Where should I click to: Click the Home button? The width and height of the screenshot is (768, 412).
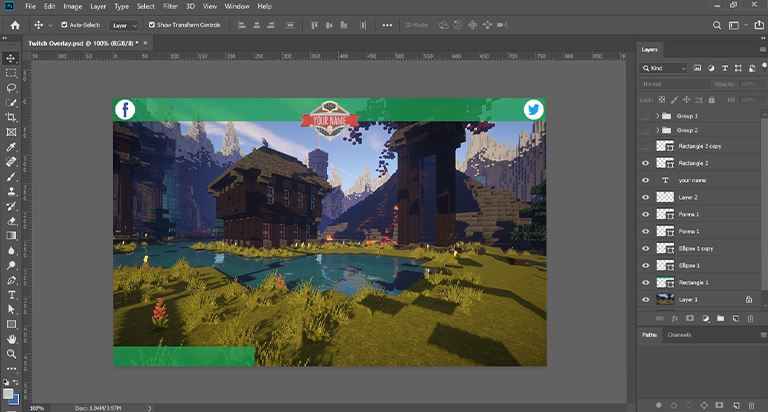pos(15,25)
